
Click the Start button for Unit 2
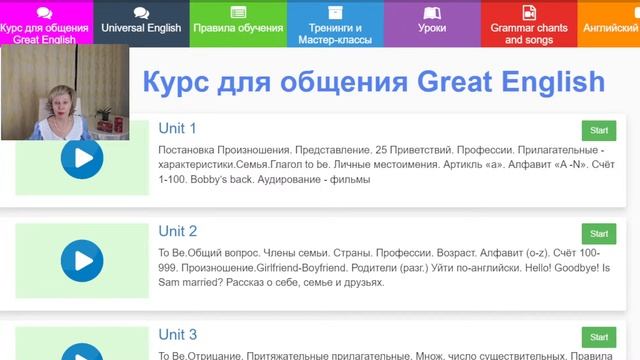click(599, 234)
